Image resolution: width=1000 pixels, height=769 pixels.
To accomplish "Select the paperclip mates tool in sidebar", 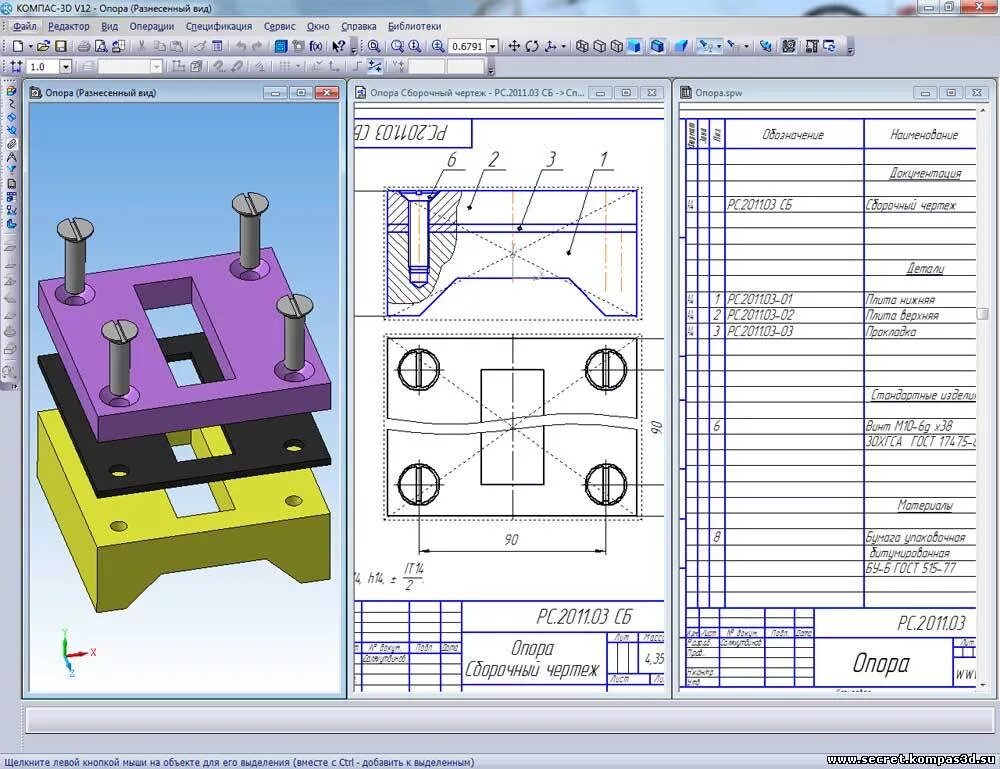I will coord(11,144).
